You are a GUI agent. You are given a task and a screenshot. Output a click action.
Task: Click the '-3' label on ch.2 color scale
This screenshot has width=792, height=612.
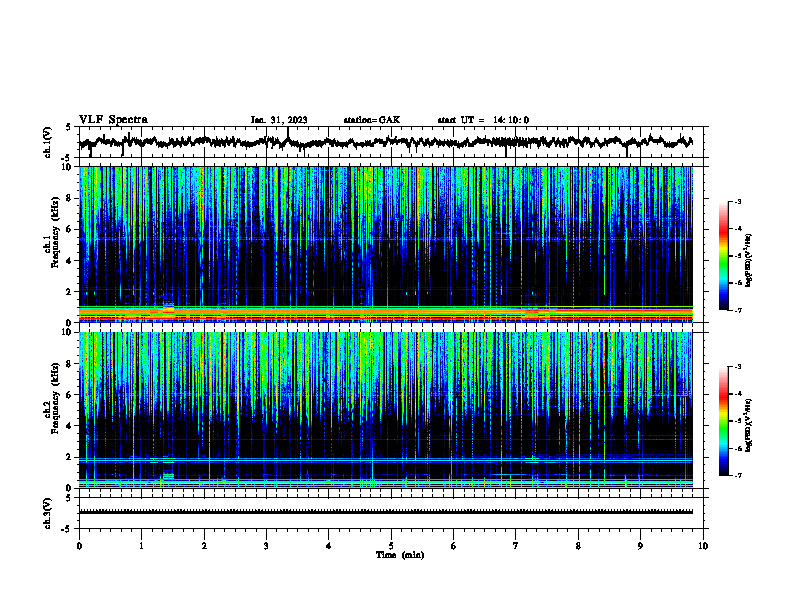737,367
